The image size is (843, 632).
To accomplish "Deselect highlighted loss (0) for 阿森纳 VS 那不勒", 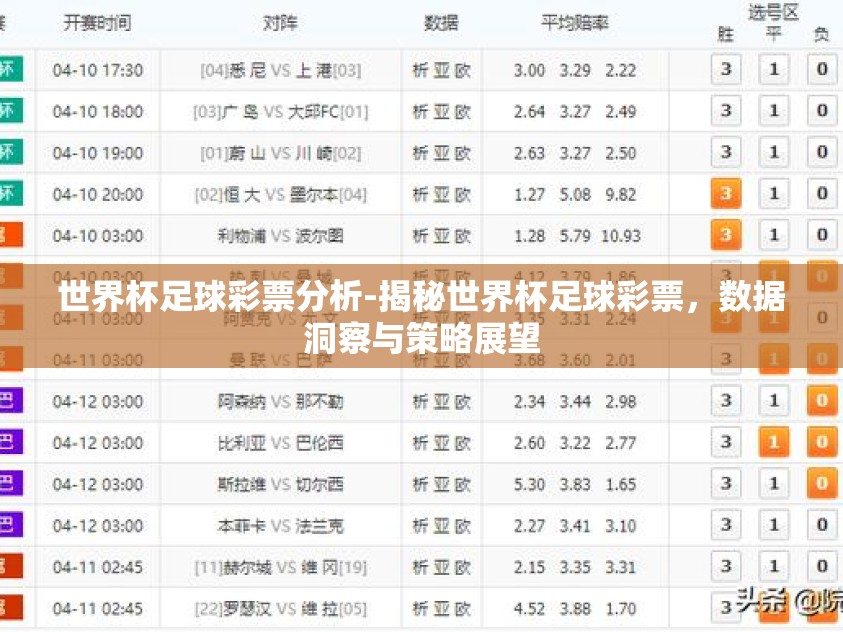I will point(821,401).
